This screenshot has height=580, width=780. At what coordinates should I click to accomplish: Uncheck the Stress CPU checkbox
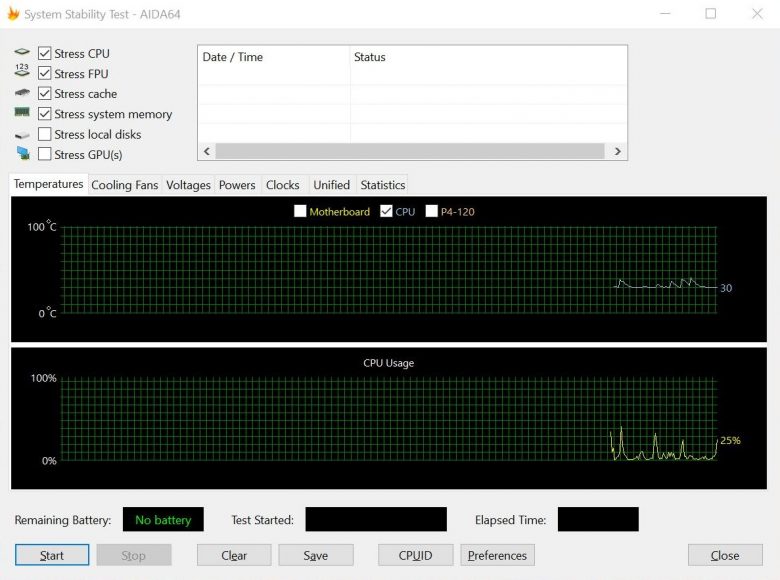44,53
